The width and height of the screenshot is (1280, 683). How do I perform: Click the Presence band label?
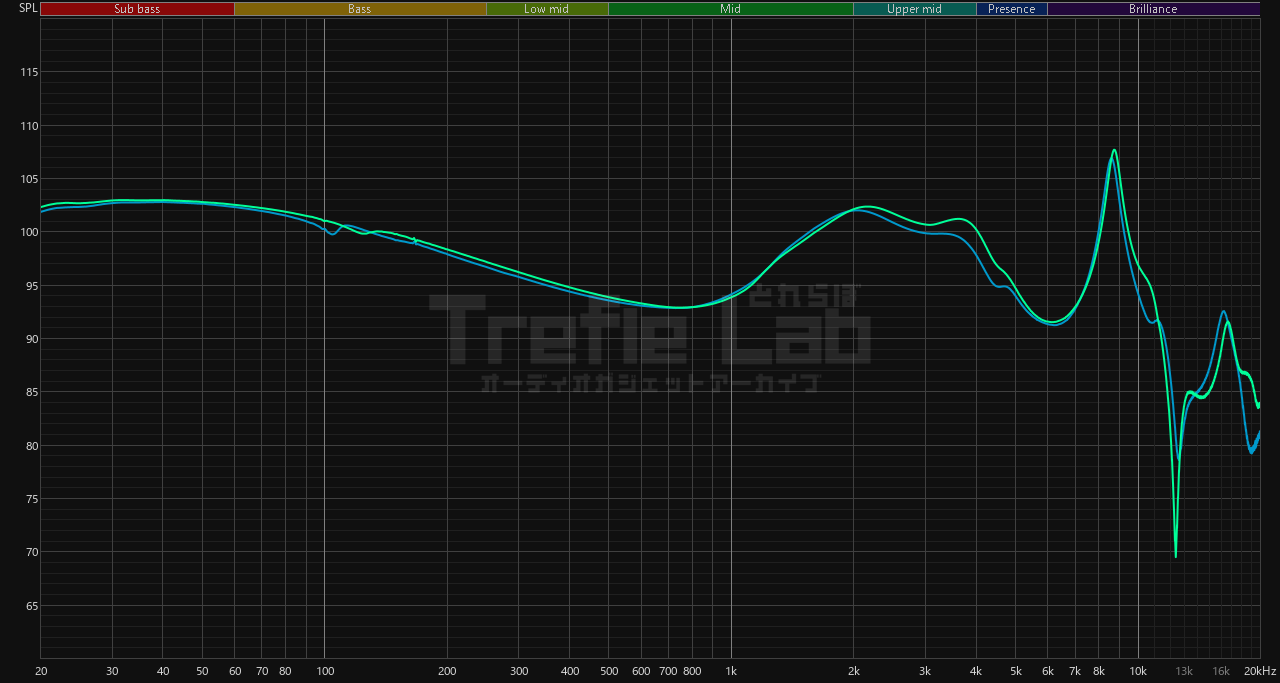[x=1012, y=9]
